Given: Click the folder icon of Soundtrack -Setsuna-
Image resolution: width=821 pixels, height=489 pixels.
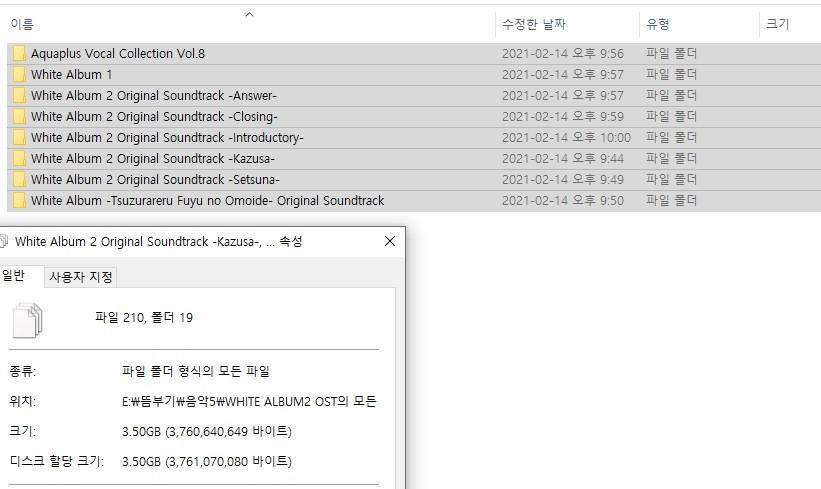Looking at the screenshot, I should (19, 179).
